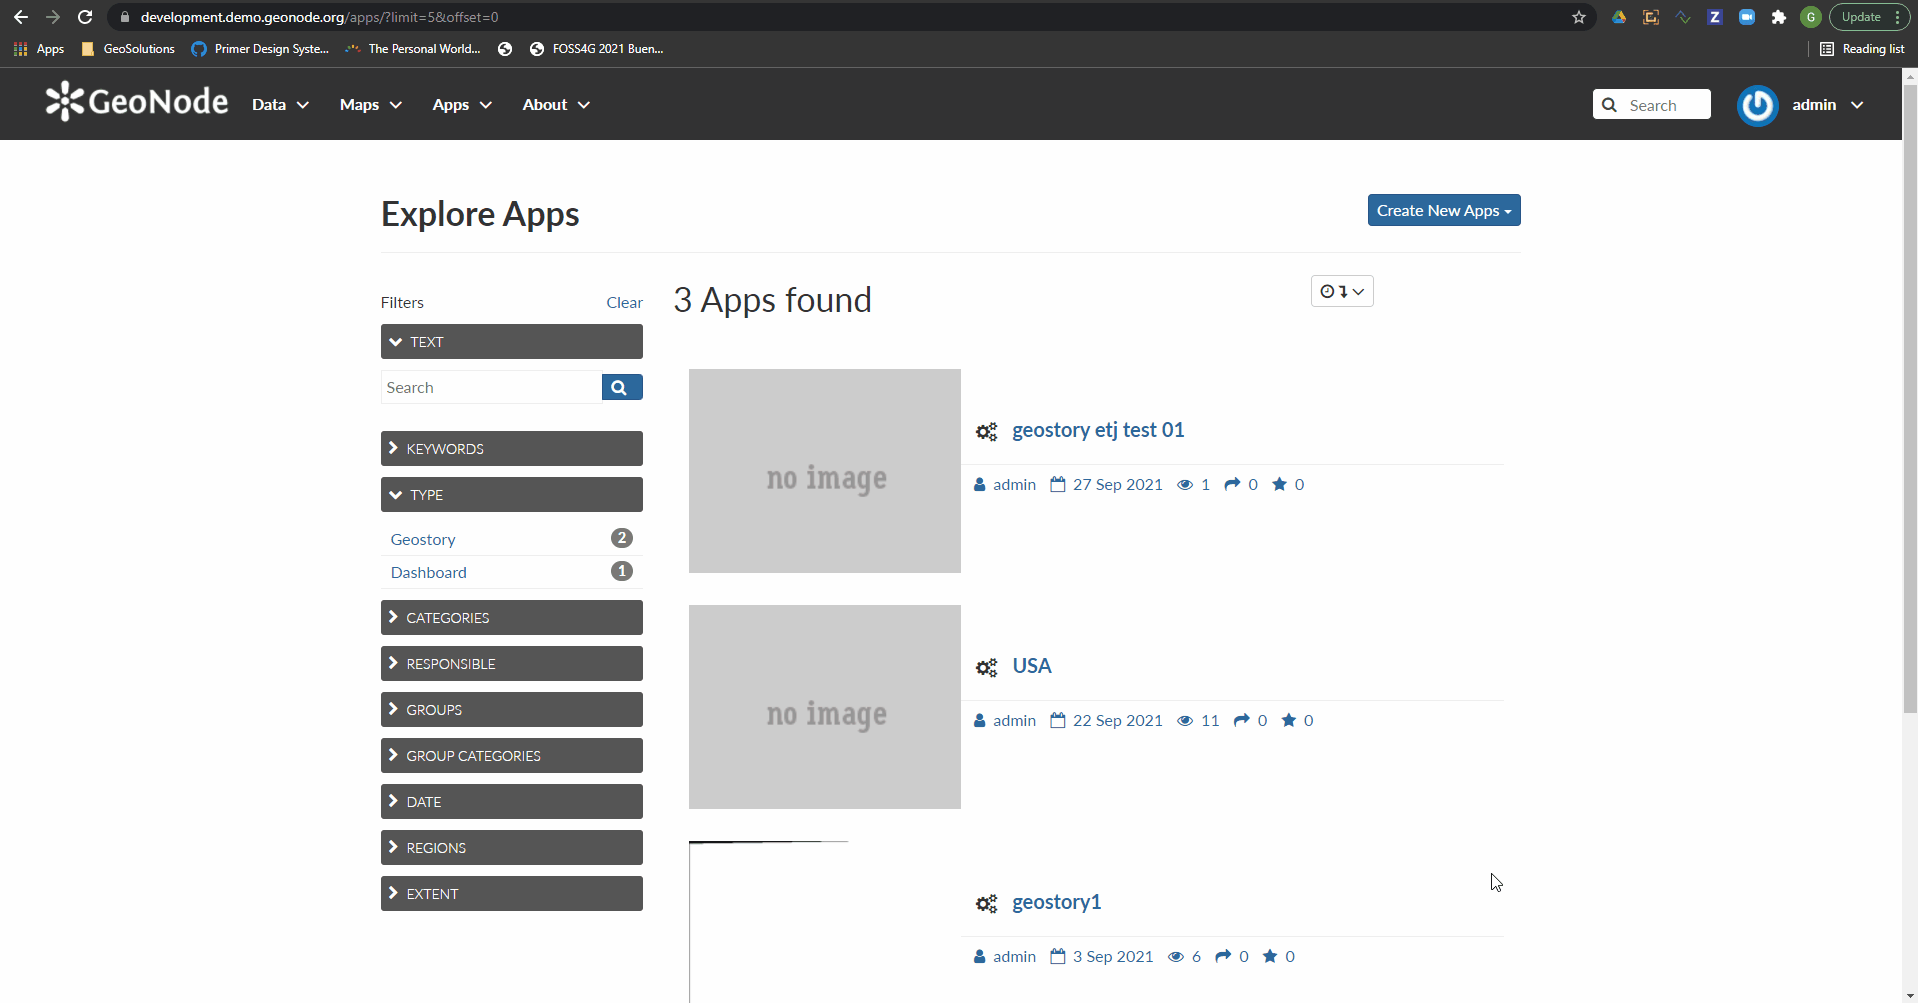1918x1003 pixels.
Task: Open the admin user dropdown
Action: click(1827, 104)
